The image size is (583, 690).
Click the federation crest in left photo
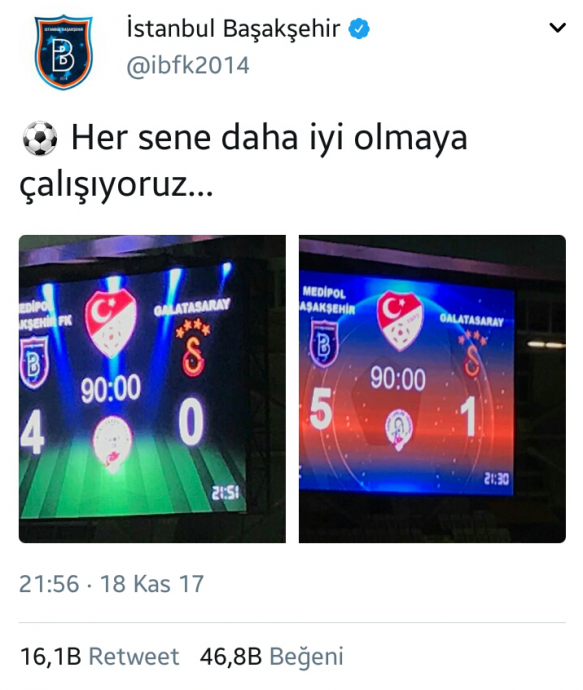pyautogui.click(x=110, y=323)
